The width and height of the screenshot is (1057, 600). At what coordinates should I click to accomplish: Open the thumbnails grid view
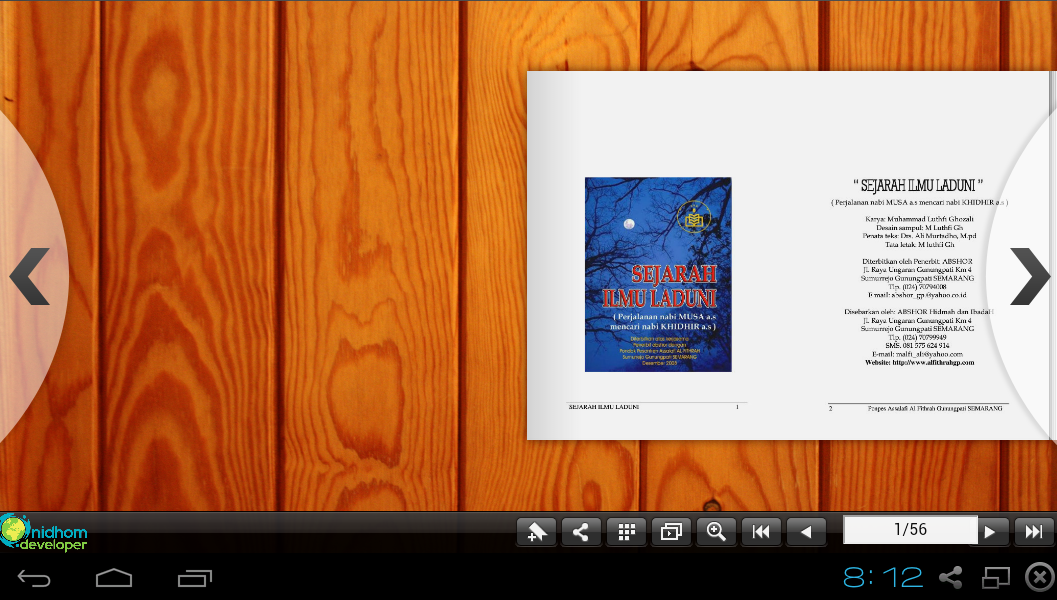click(x=626, y=532)
